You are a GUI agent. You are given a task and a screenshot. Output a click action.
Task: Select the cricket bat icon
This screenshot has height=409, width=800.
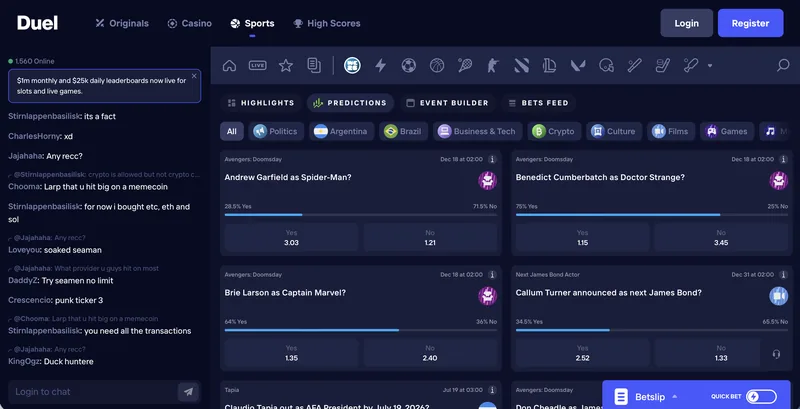(691, 65)
